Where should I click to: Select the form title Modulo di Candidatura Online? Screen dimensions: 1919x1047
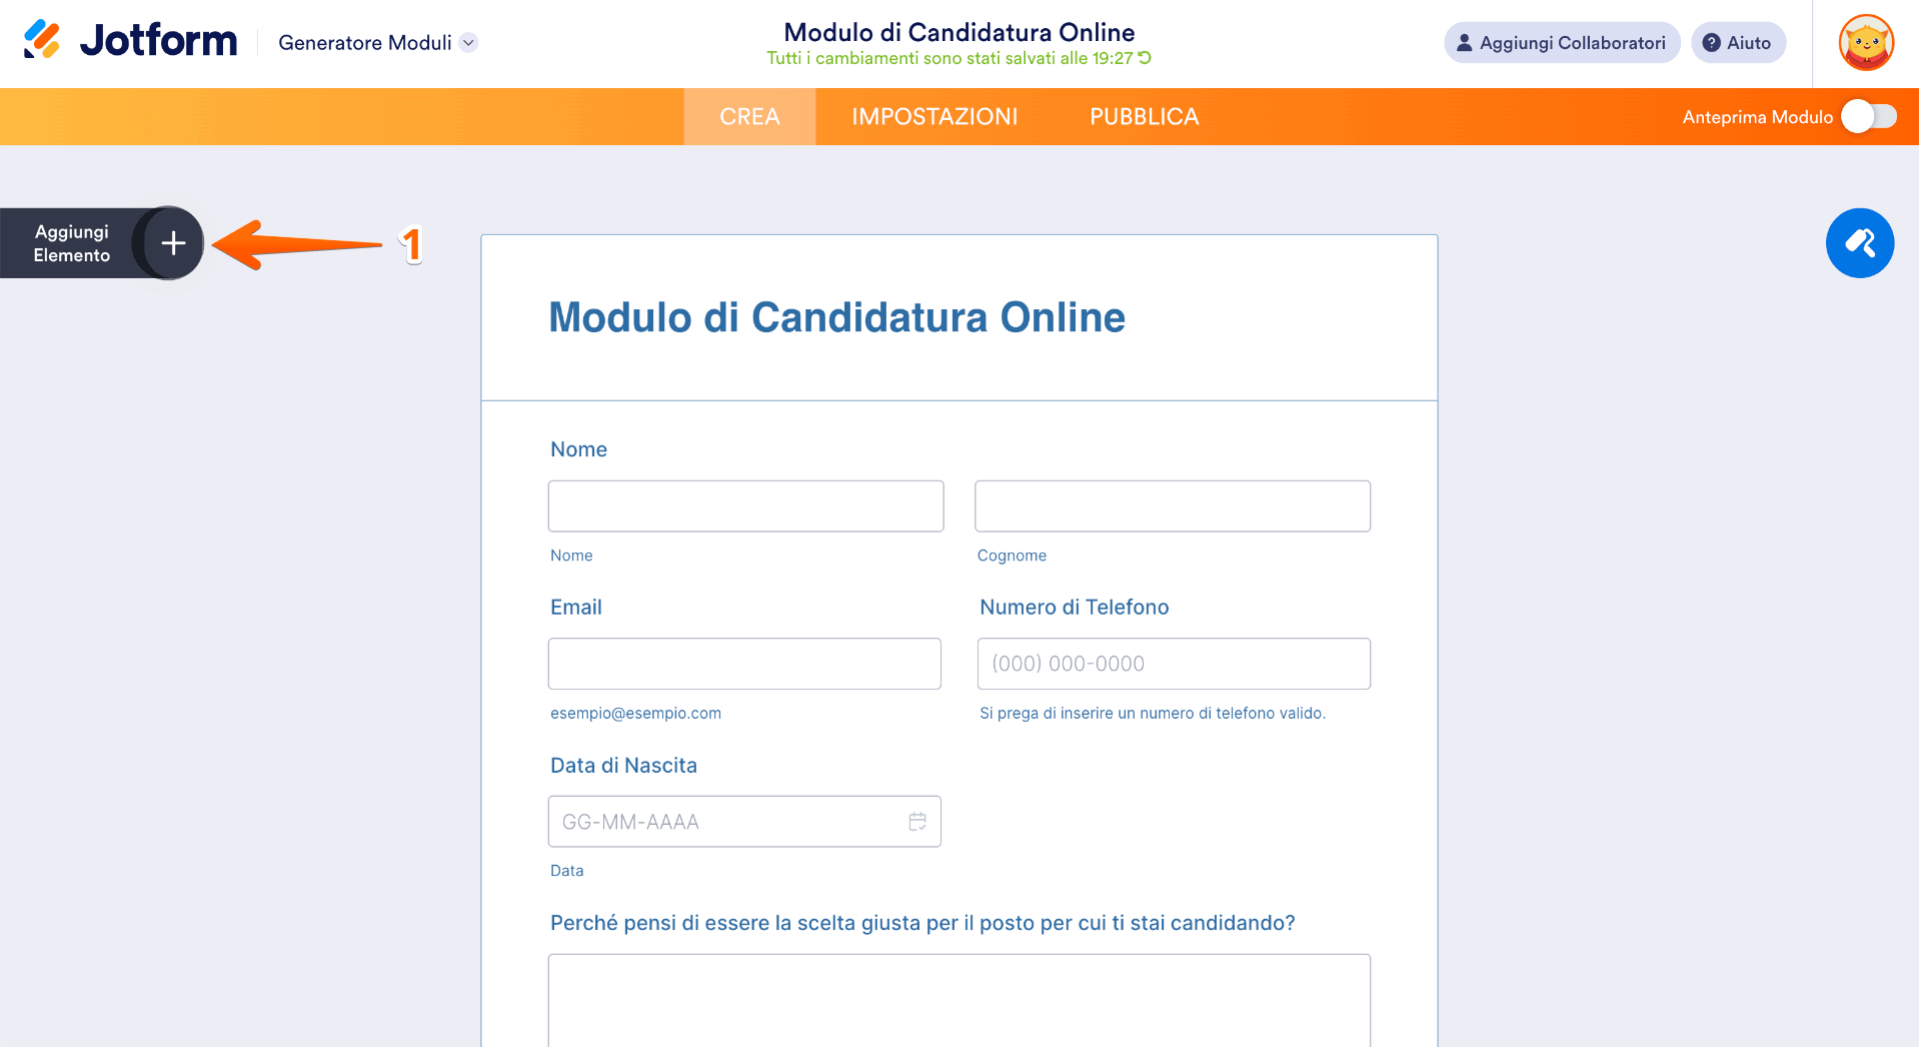pos(836,318)
